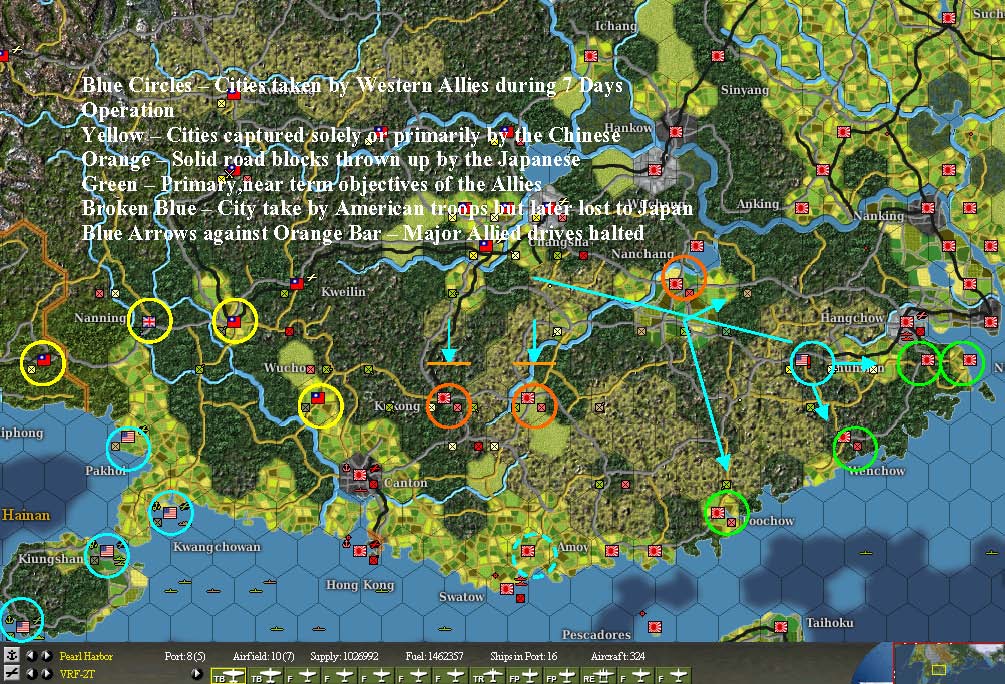Click the Japanese flag at Kukong

(x=444, y=398)
